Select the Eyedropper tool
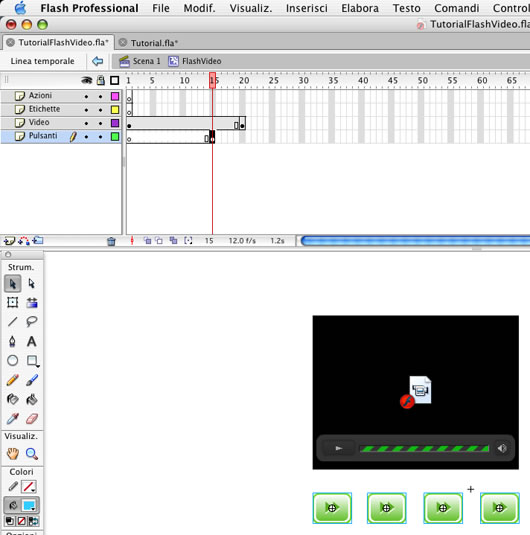 (x=13, y=418)
